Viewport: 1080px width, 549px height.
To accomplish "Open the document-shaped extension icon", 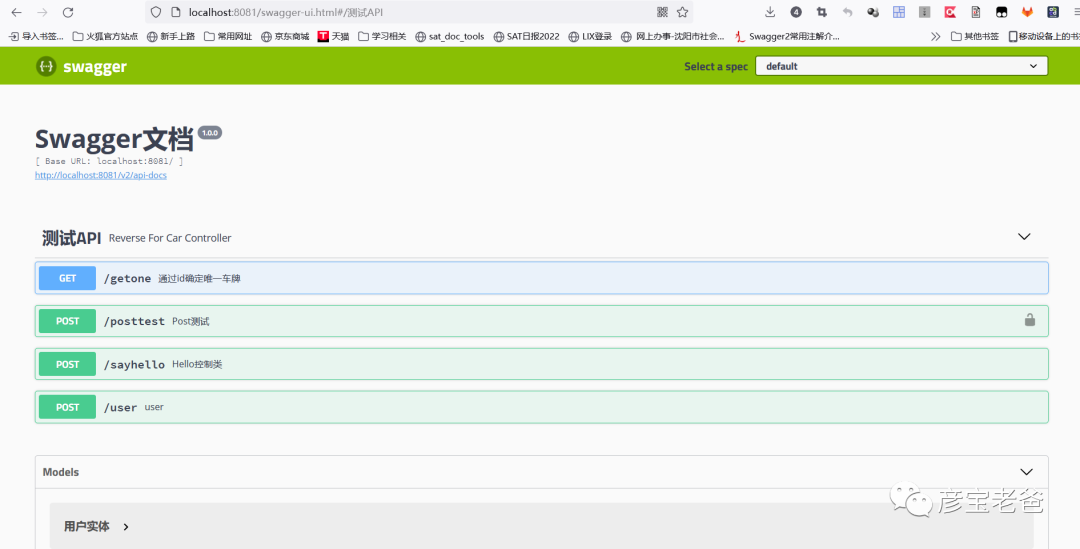I will coord(975,12).
